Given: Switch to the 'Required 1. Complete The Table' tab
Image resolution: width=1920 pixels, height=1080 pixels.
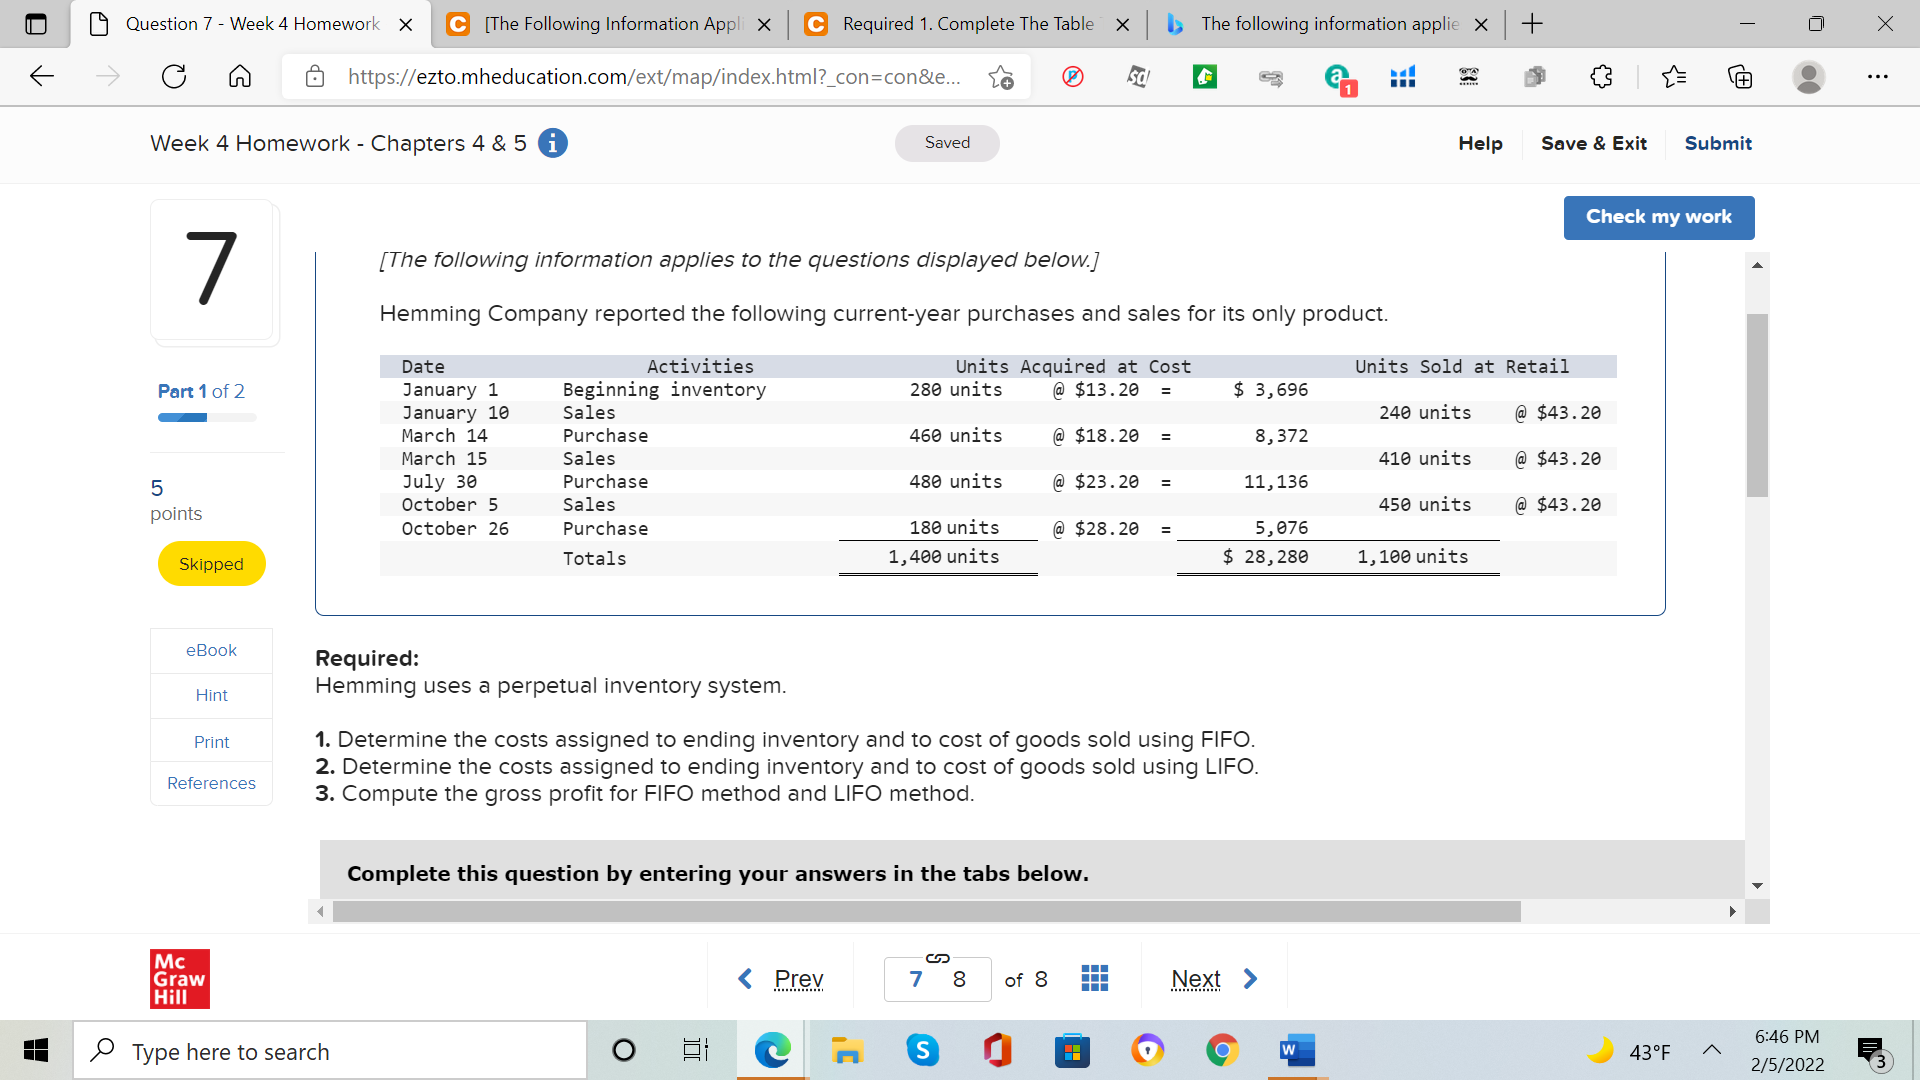Looking at the screenshot, I should [966, 24].
